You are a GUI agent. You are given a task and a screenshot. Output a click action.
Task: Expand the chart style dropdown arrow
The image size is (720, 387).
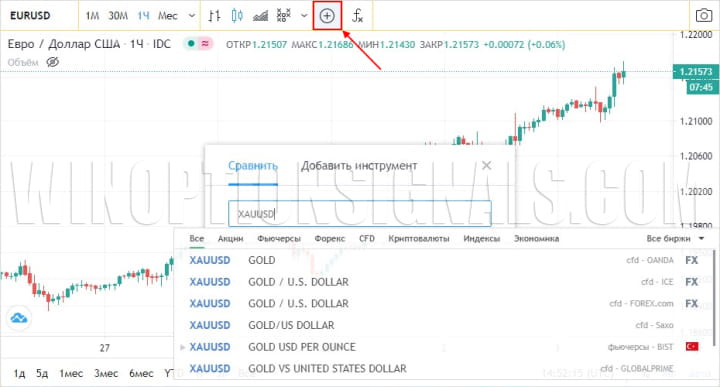304,16
